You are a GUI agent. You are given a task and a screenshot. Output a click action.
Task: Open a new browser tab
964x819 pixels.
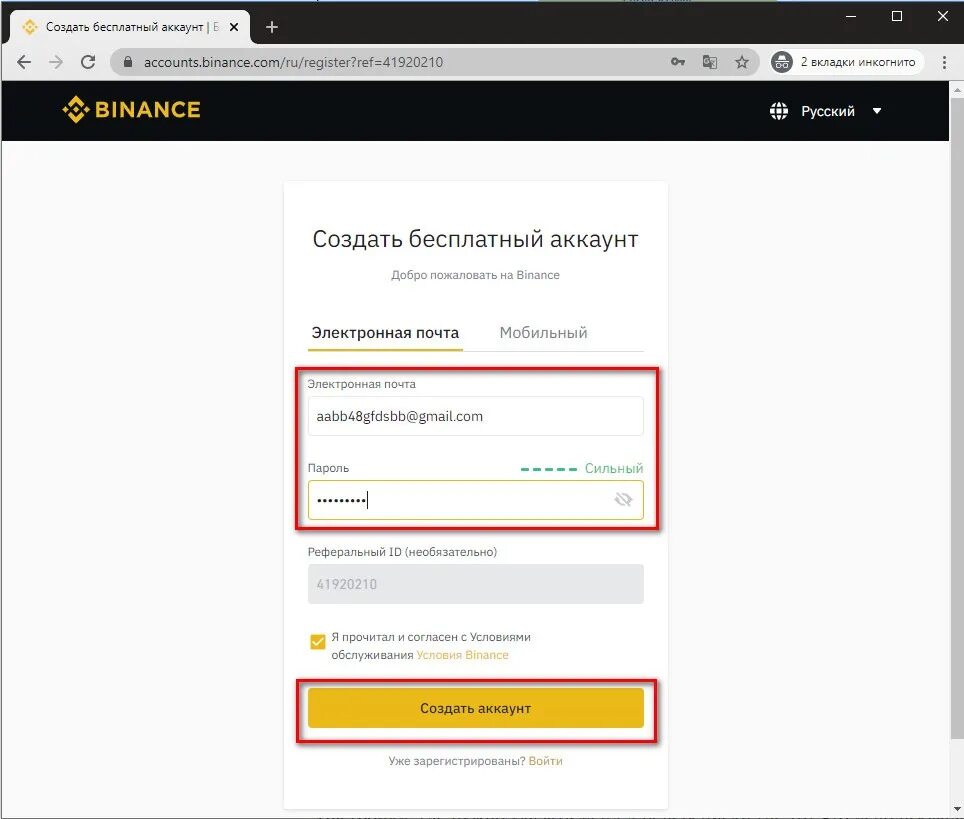point(272,27)
